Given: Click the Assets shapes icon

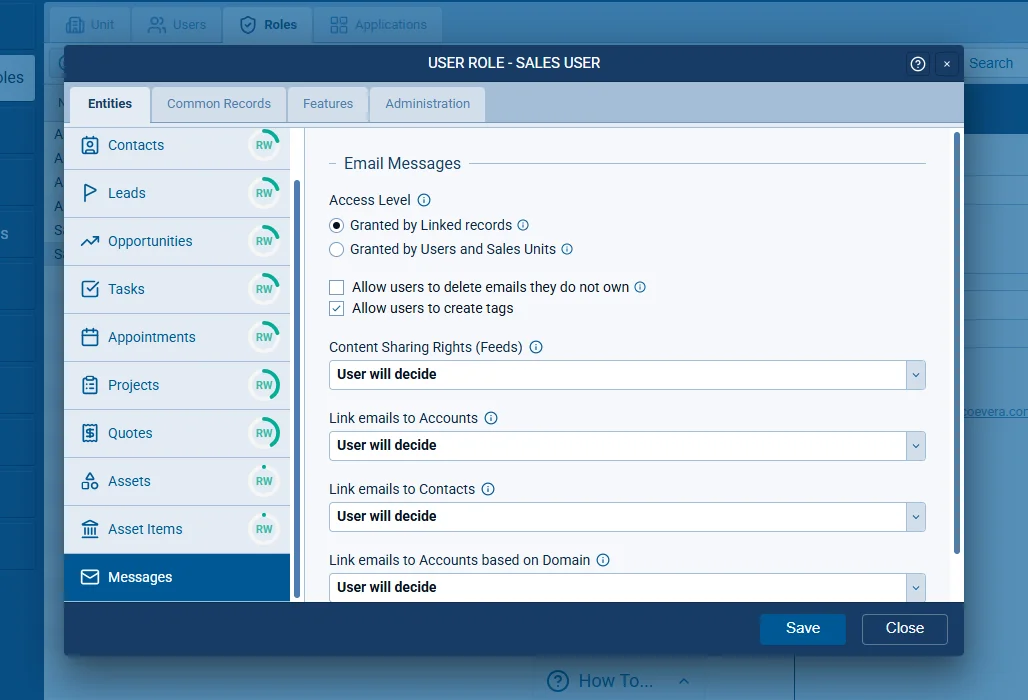Looking at the screenshot, I should coord(90,481).
